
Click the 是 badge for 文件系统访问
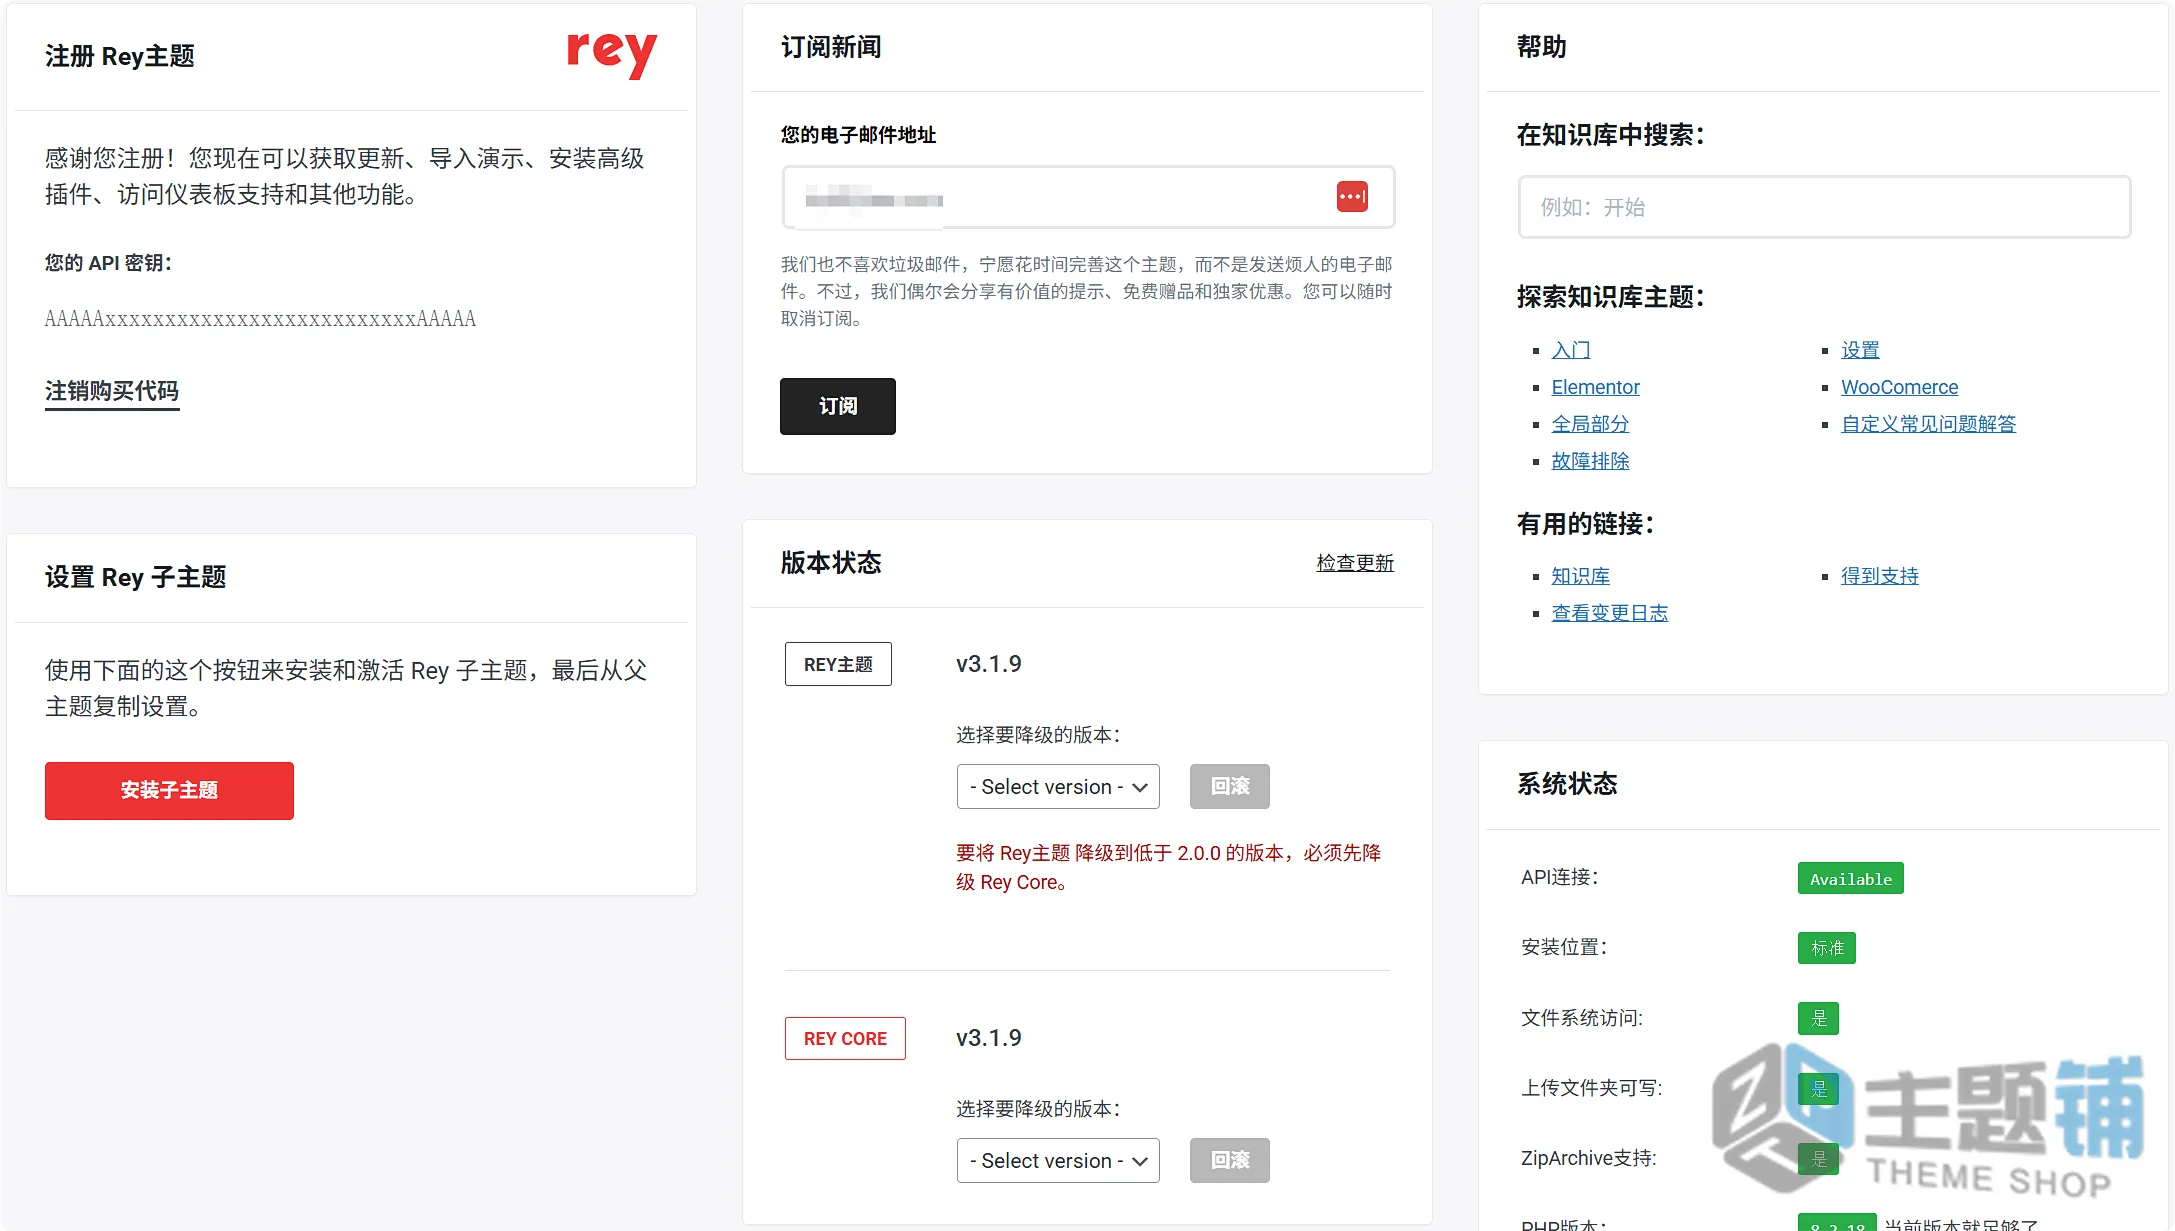pyautogui.click(x=1818, y=1018)
